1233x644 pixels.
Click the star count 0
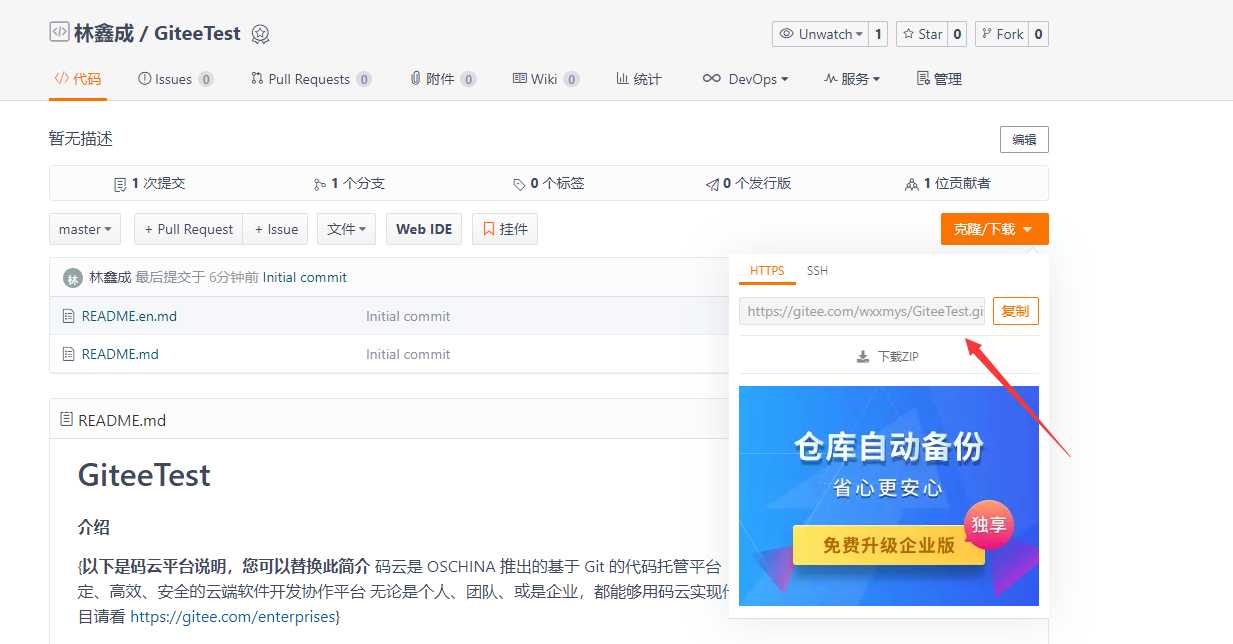click(957, 34)
